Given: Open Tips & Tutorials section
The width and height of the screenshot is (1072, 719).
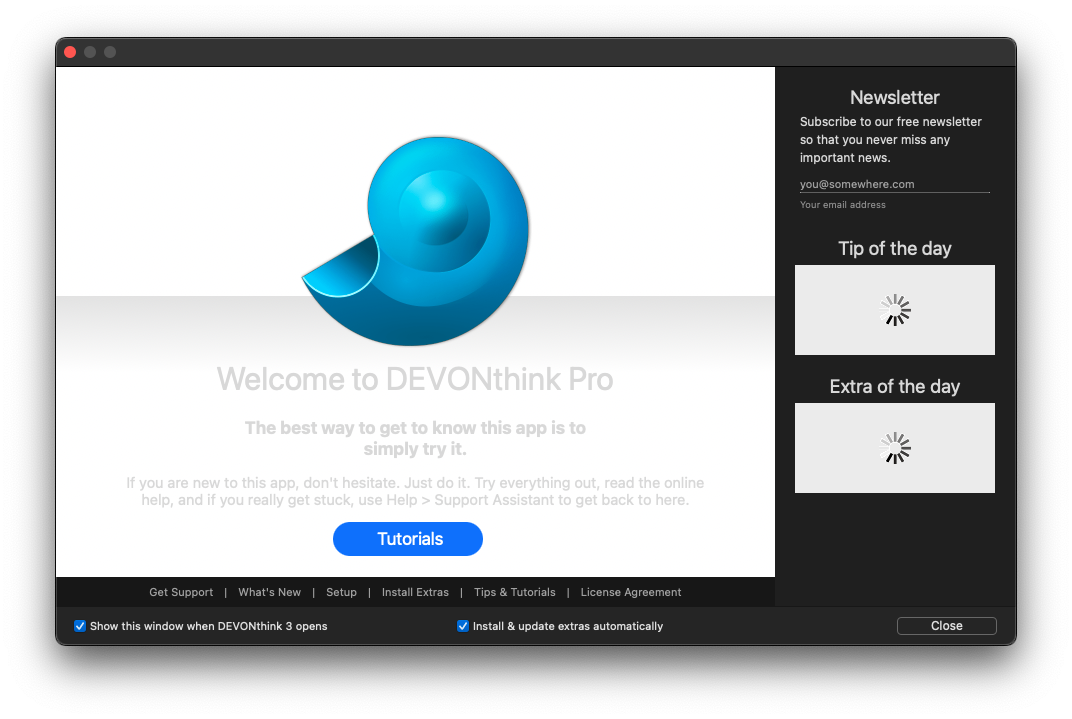Looking at the screenshot, I should click(x=514, y=592).
